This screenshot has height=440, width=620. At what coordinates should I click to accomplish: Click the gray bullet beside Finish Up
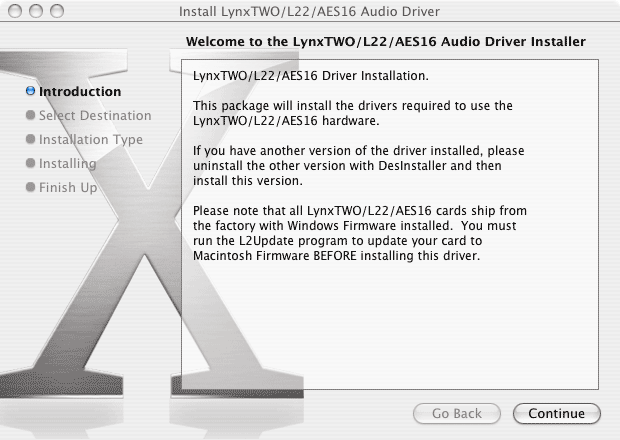click(x=31, y=188)
